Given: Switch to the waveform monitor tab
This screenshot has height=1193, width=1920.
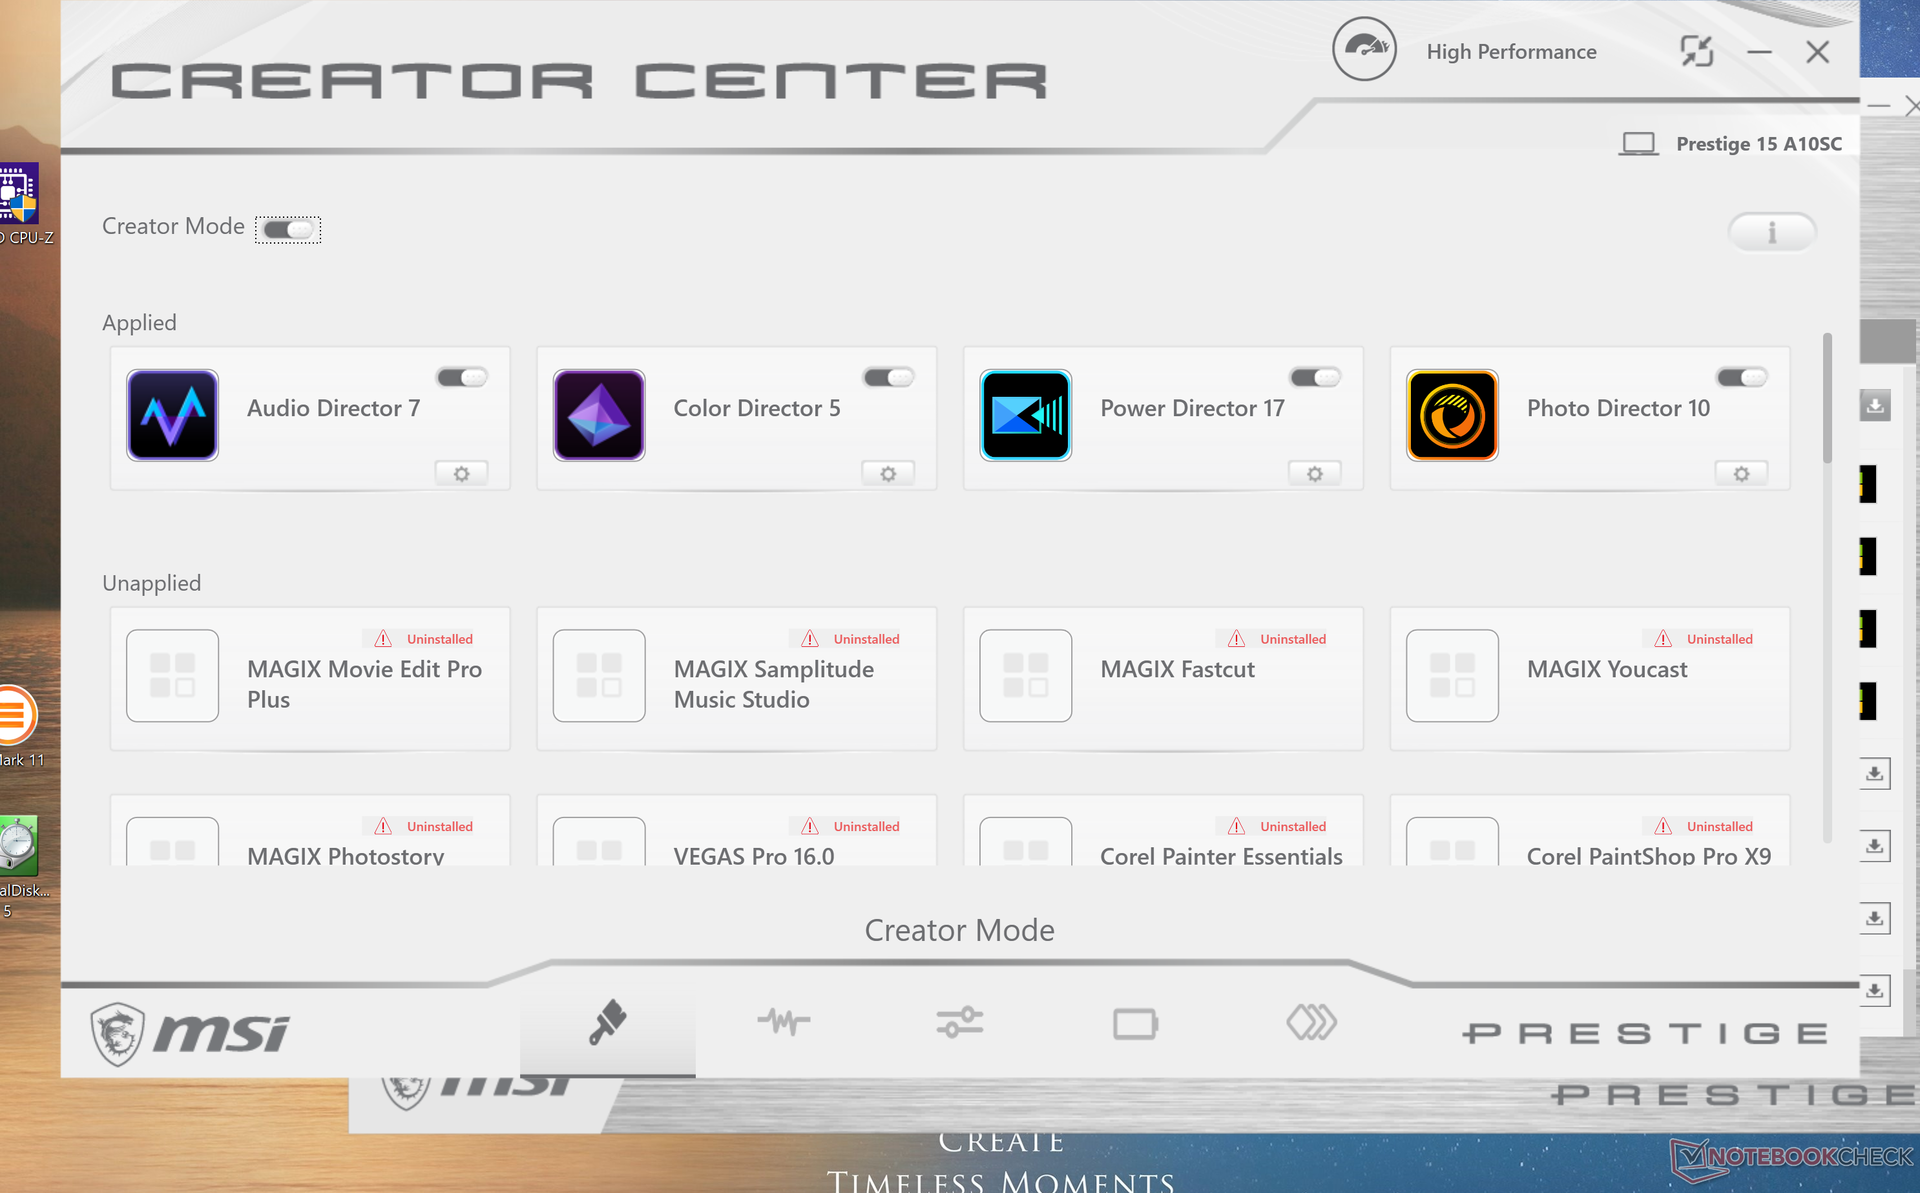Looking at the screenshot, I should (783, 1023).
